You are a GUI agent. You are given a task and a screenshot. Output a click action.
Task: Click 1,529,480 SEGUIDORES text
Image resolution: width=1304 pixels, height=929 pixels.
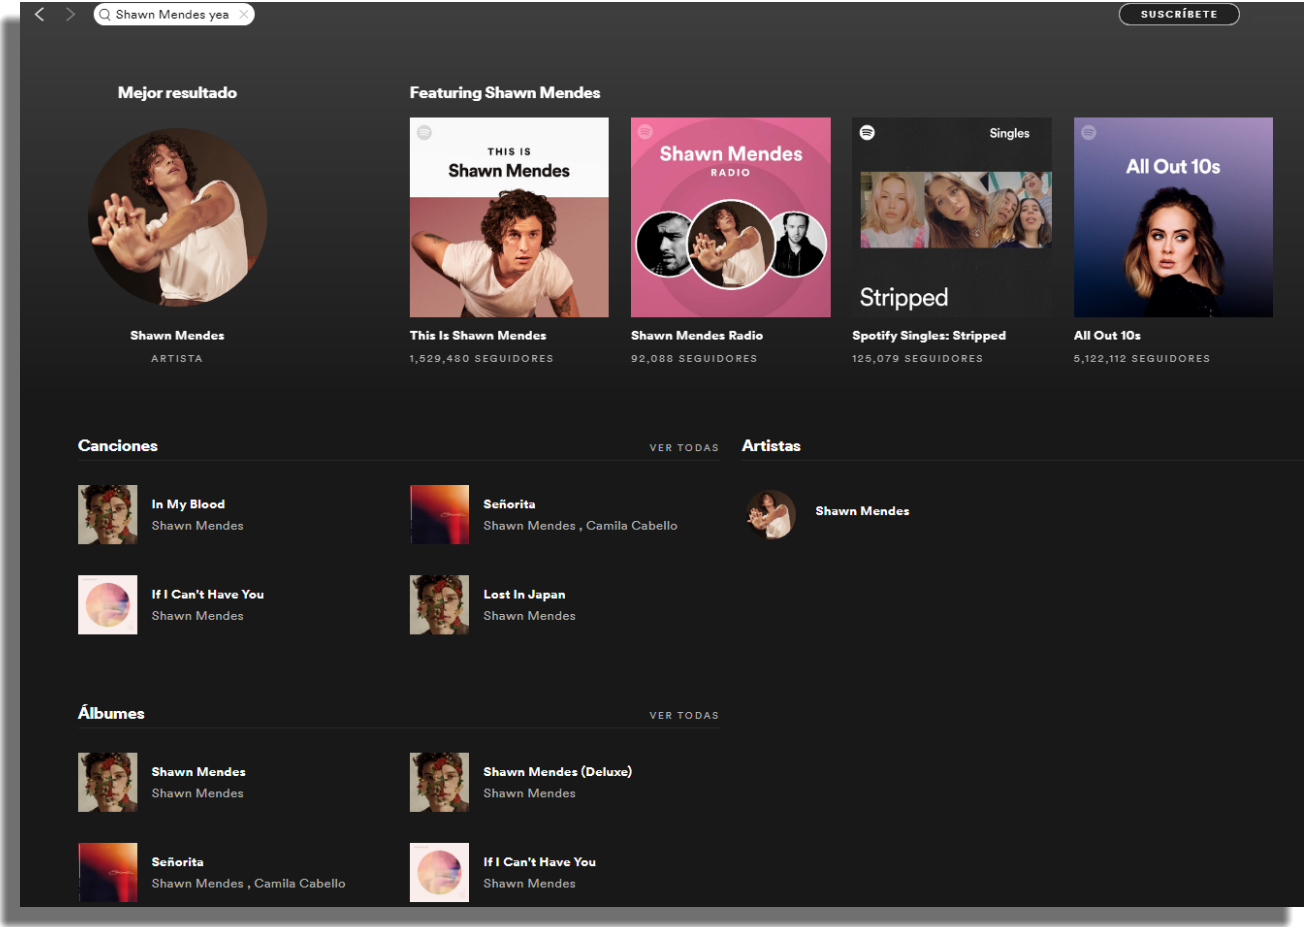pos(481,358)
